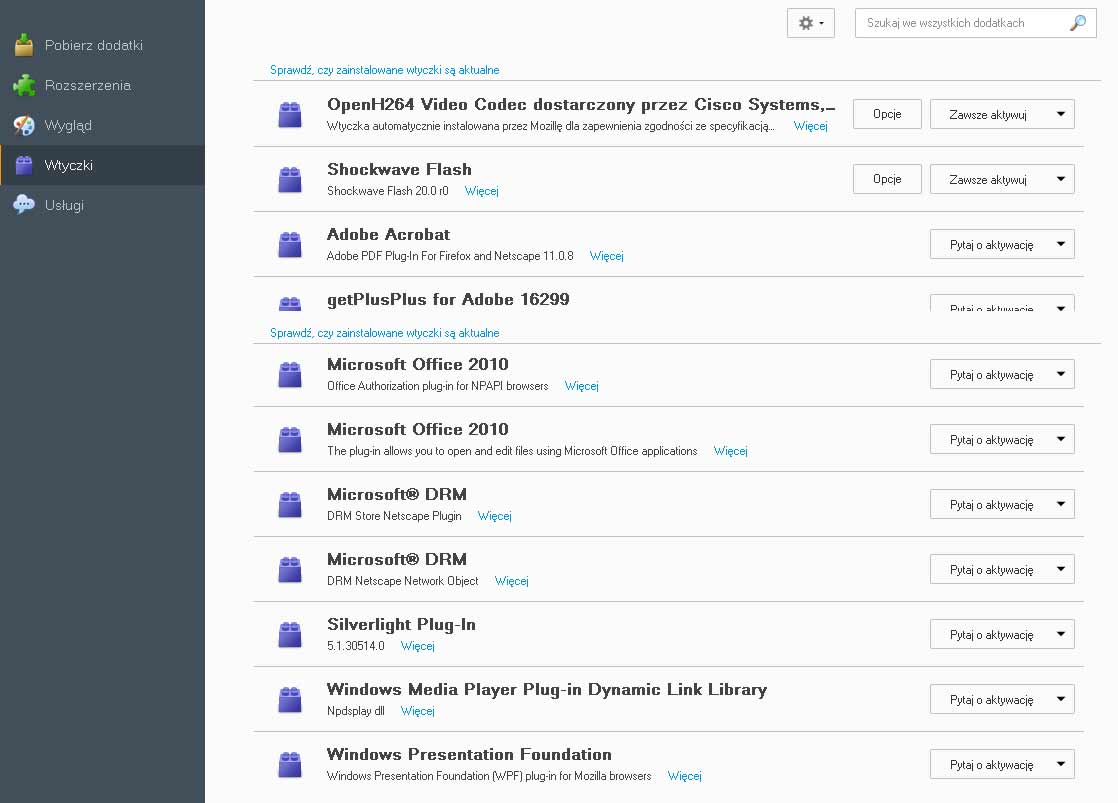Click the DRM Store Netscape Plugin icon
The height and width of the screenshot is (803, 1118).
click(x=289, y=504)
